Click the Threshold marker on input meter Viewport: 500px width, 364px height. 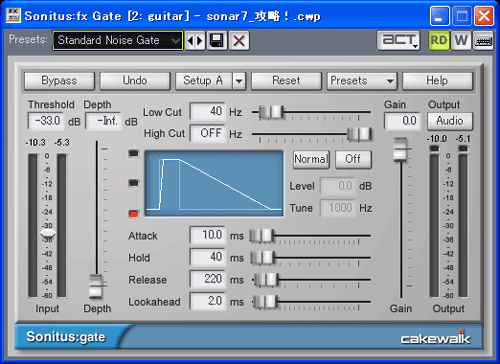pos(47,234)
